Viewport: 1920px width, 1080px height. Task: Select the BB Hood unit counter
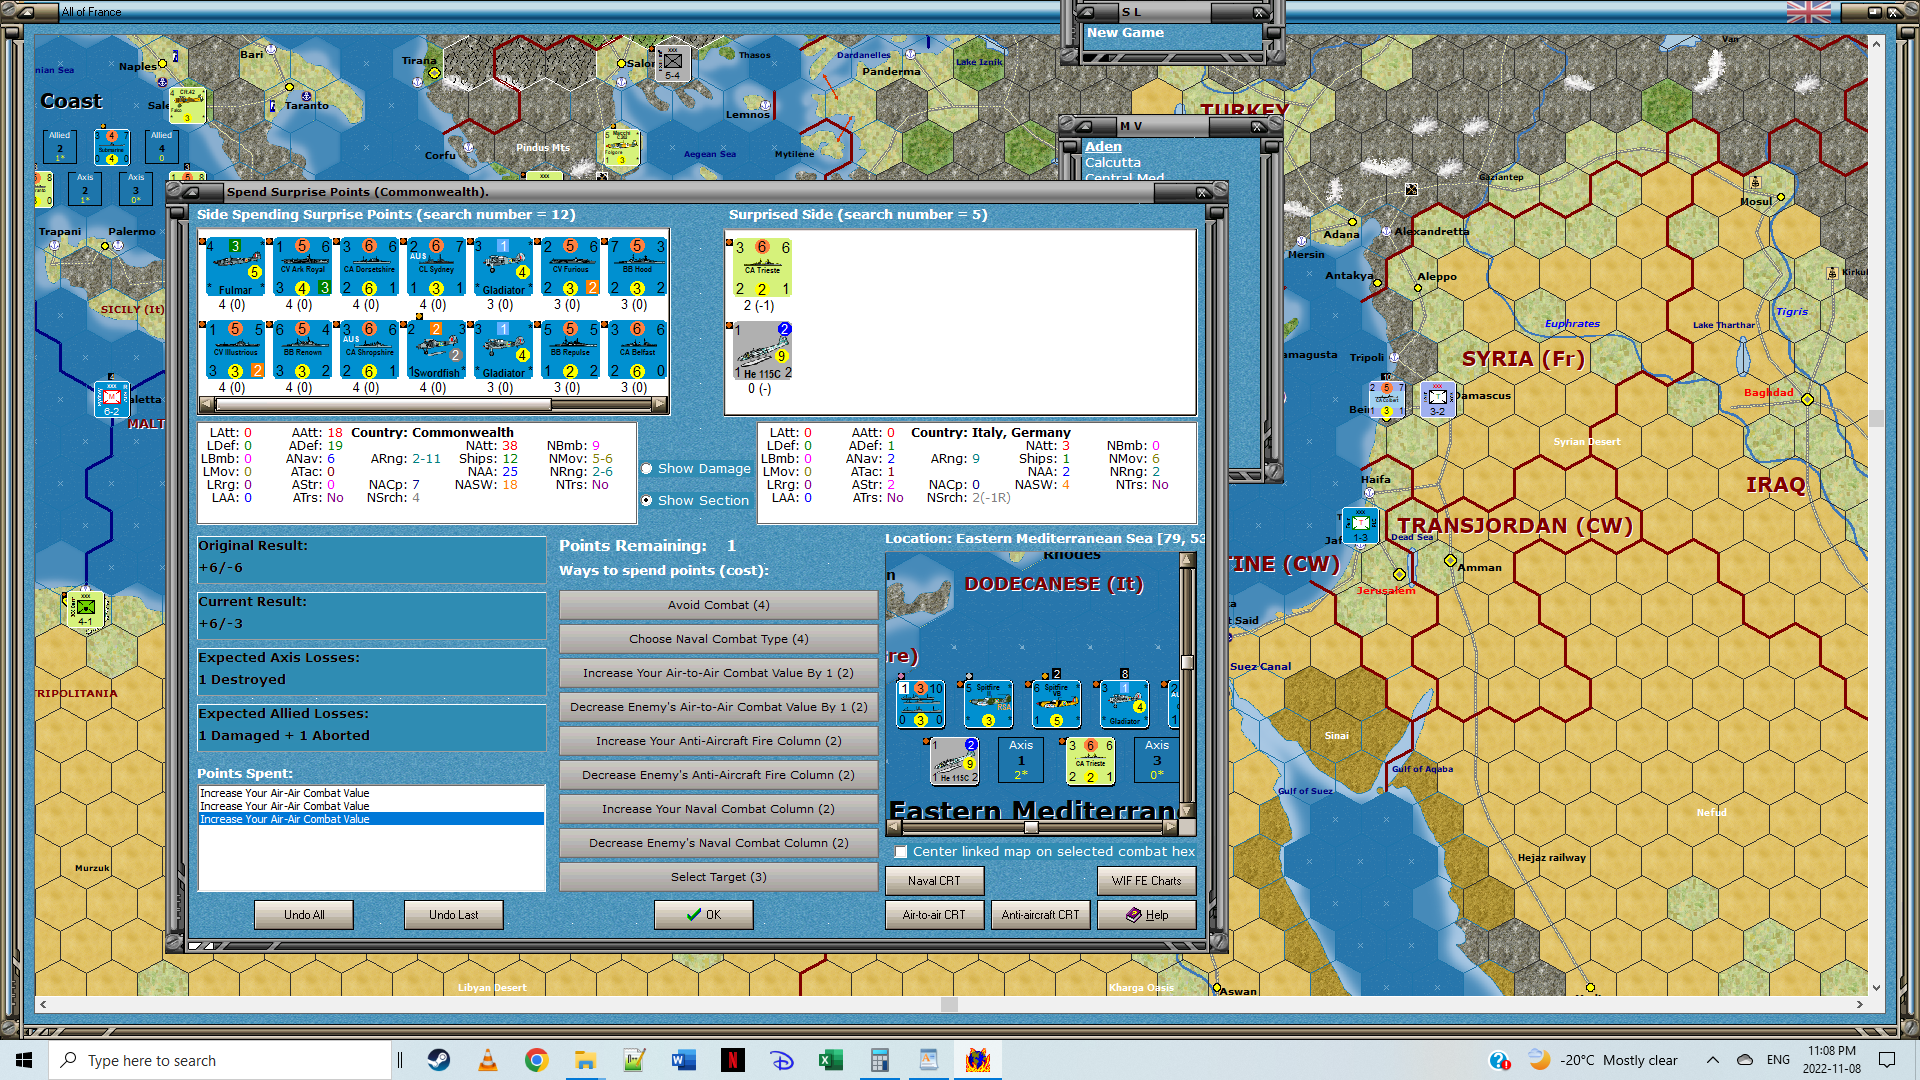click(x=637, y=267)
